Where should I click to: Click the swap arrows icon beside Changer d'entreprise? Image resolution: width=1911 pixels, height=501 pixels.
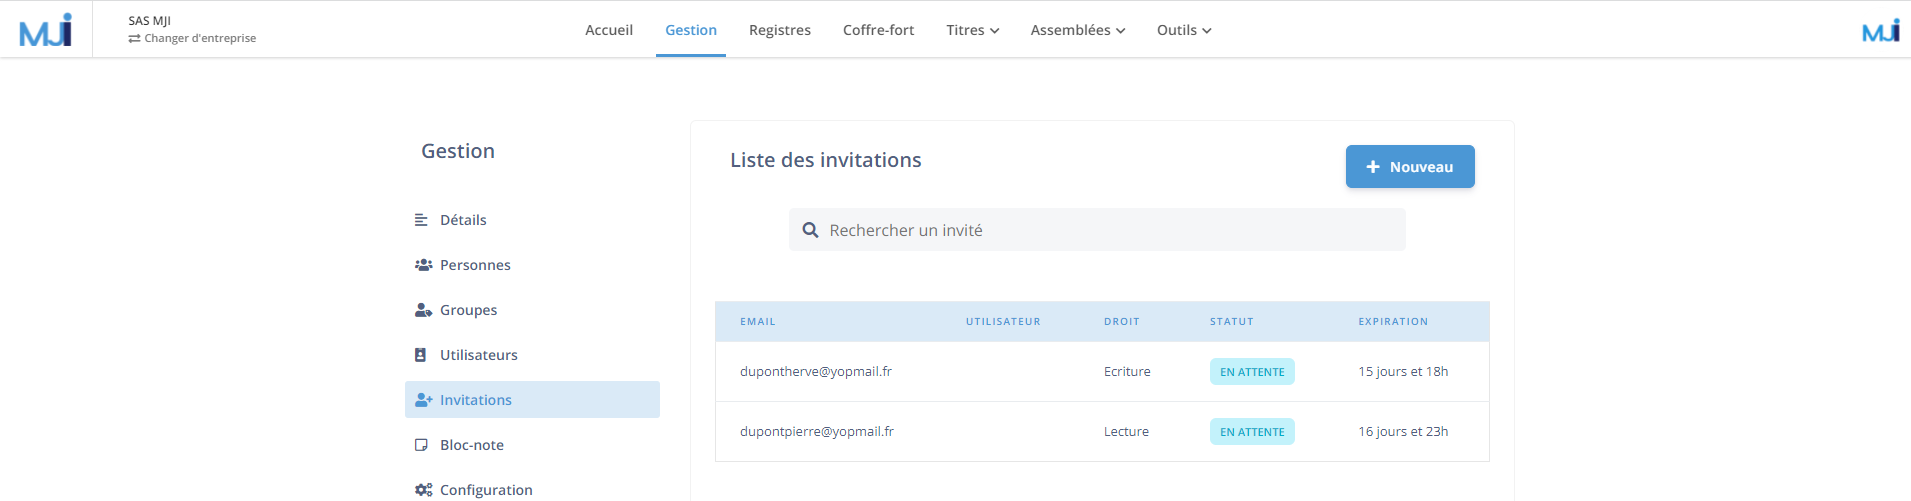134,38
